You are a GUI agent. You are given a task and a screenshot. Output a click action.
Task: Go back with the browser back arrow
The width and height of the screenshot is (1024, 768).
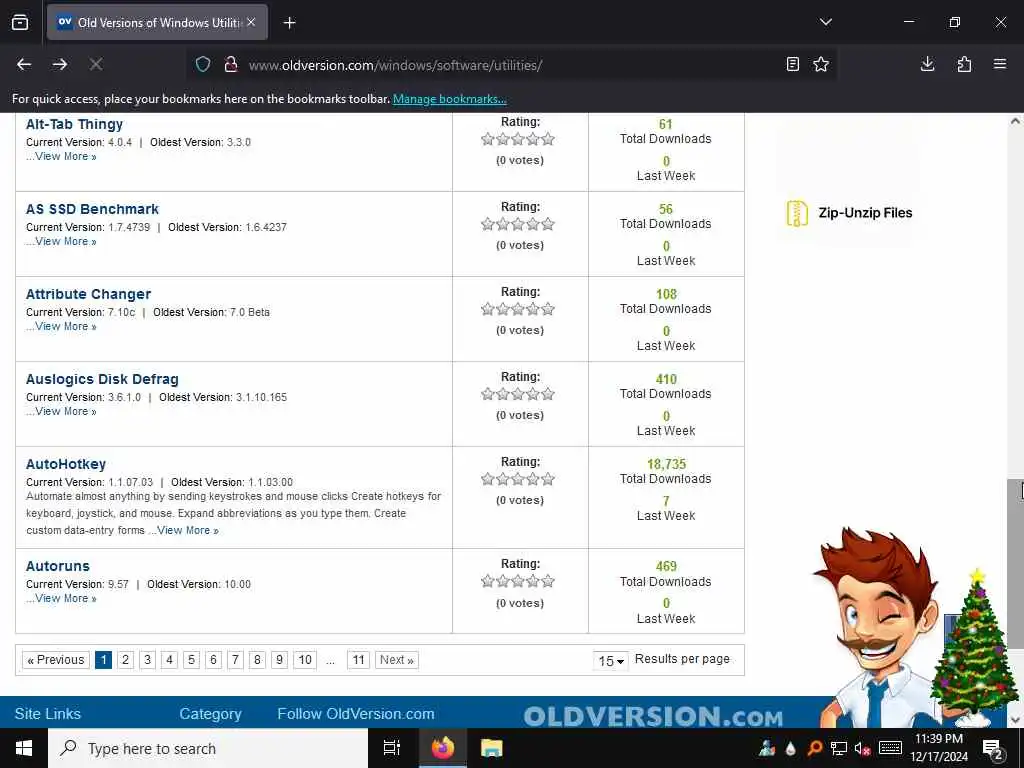tap(24, 64)
